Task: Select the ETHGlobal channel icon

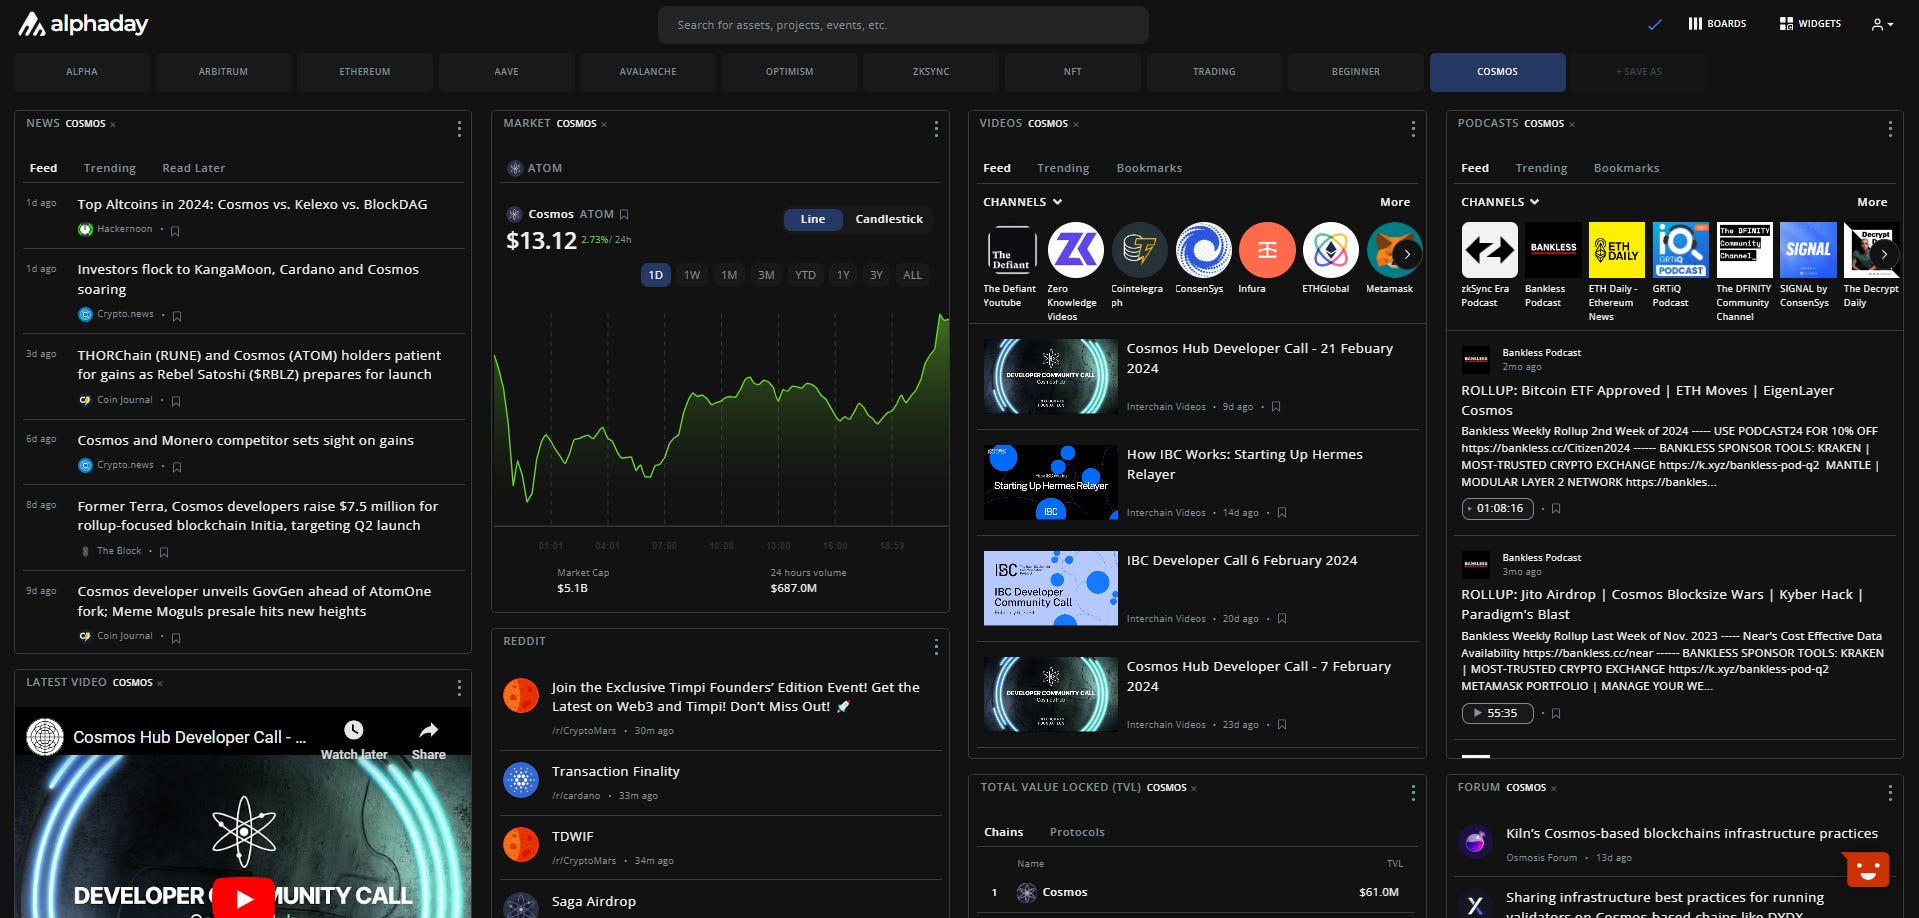Action: [x=1331, y=250]
